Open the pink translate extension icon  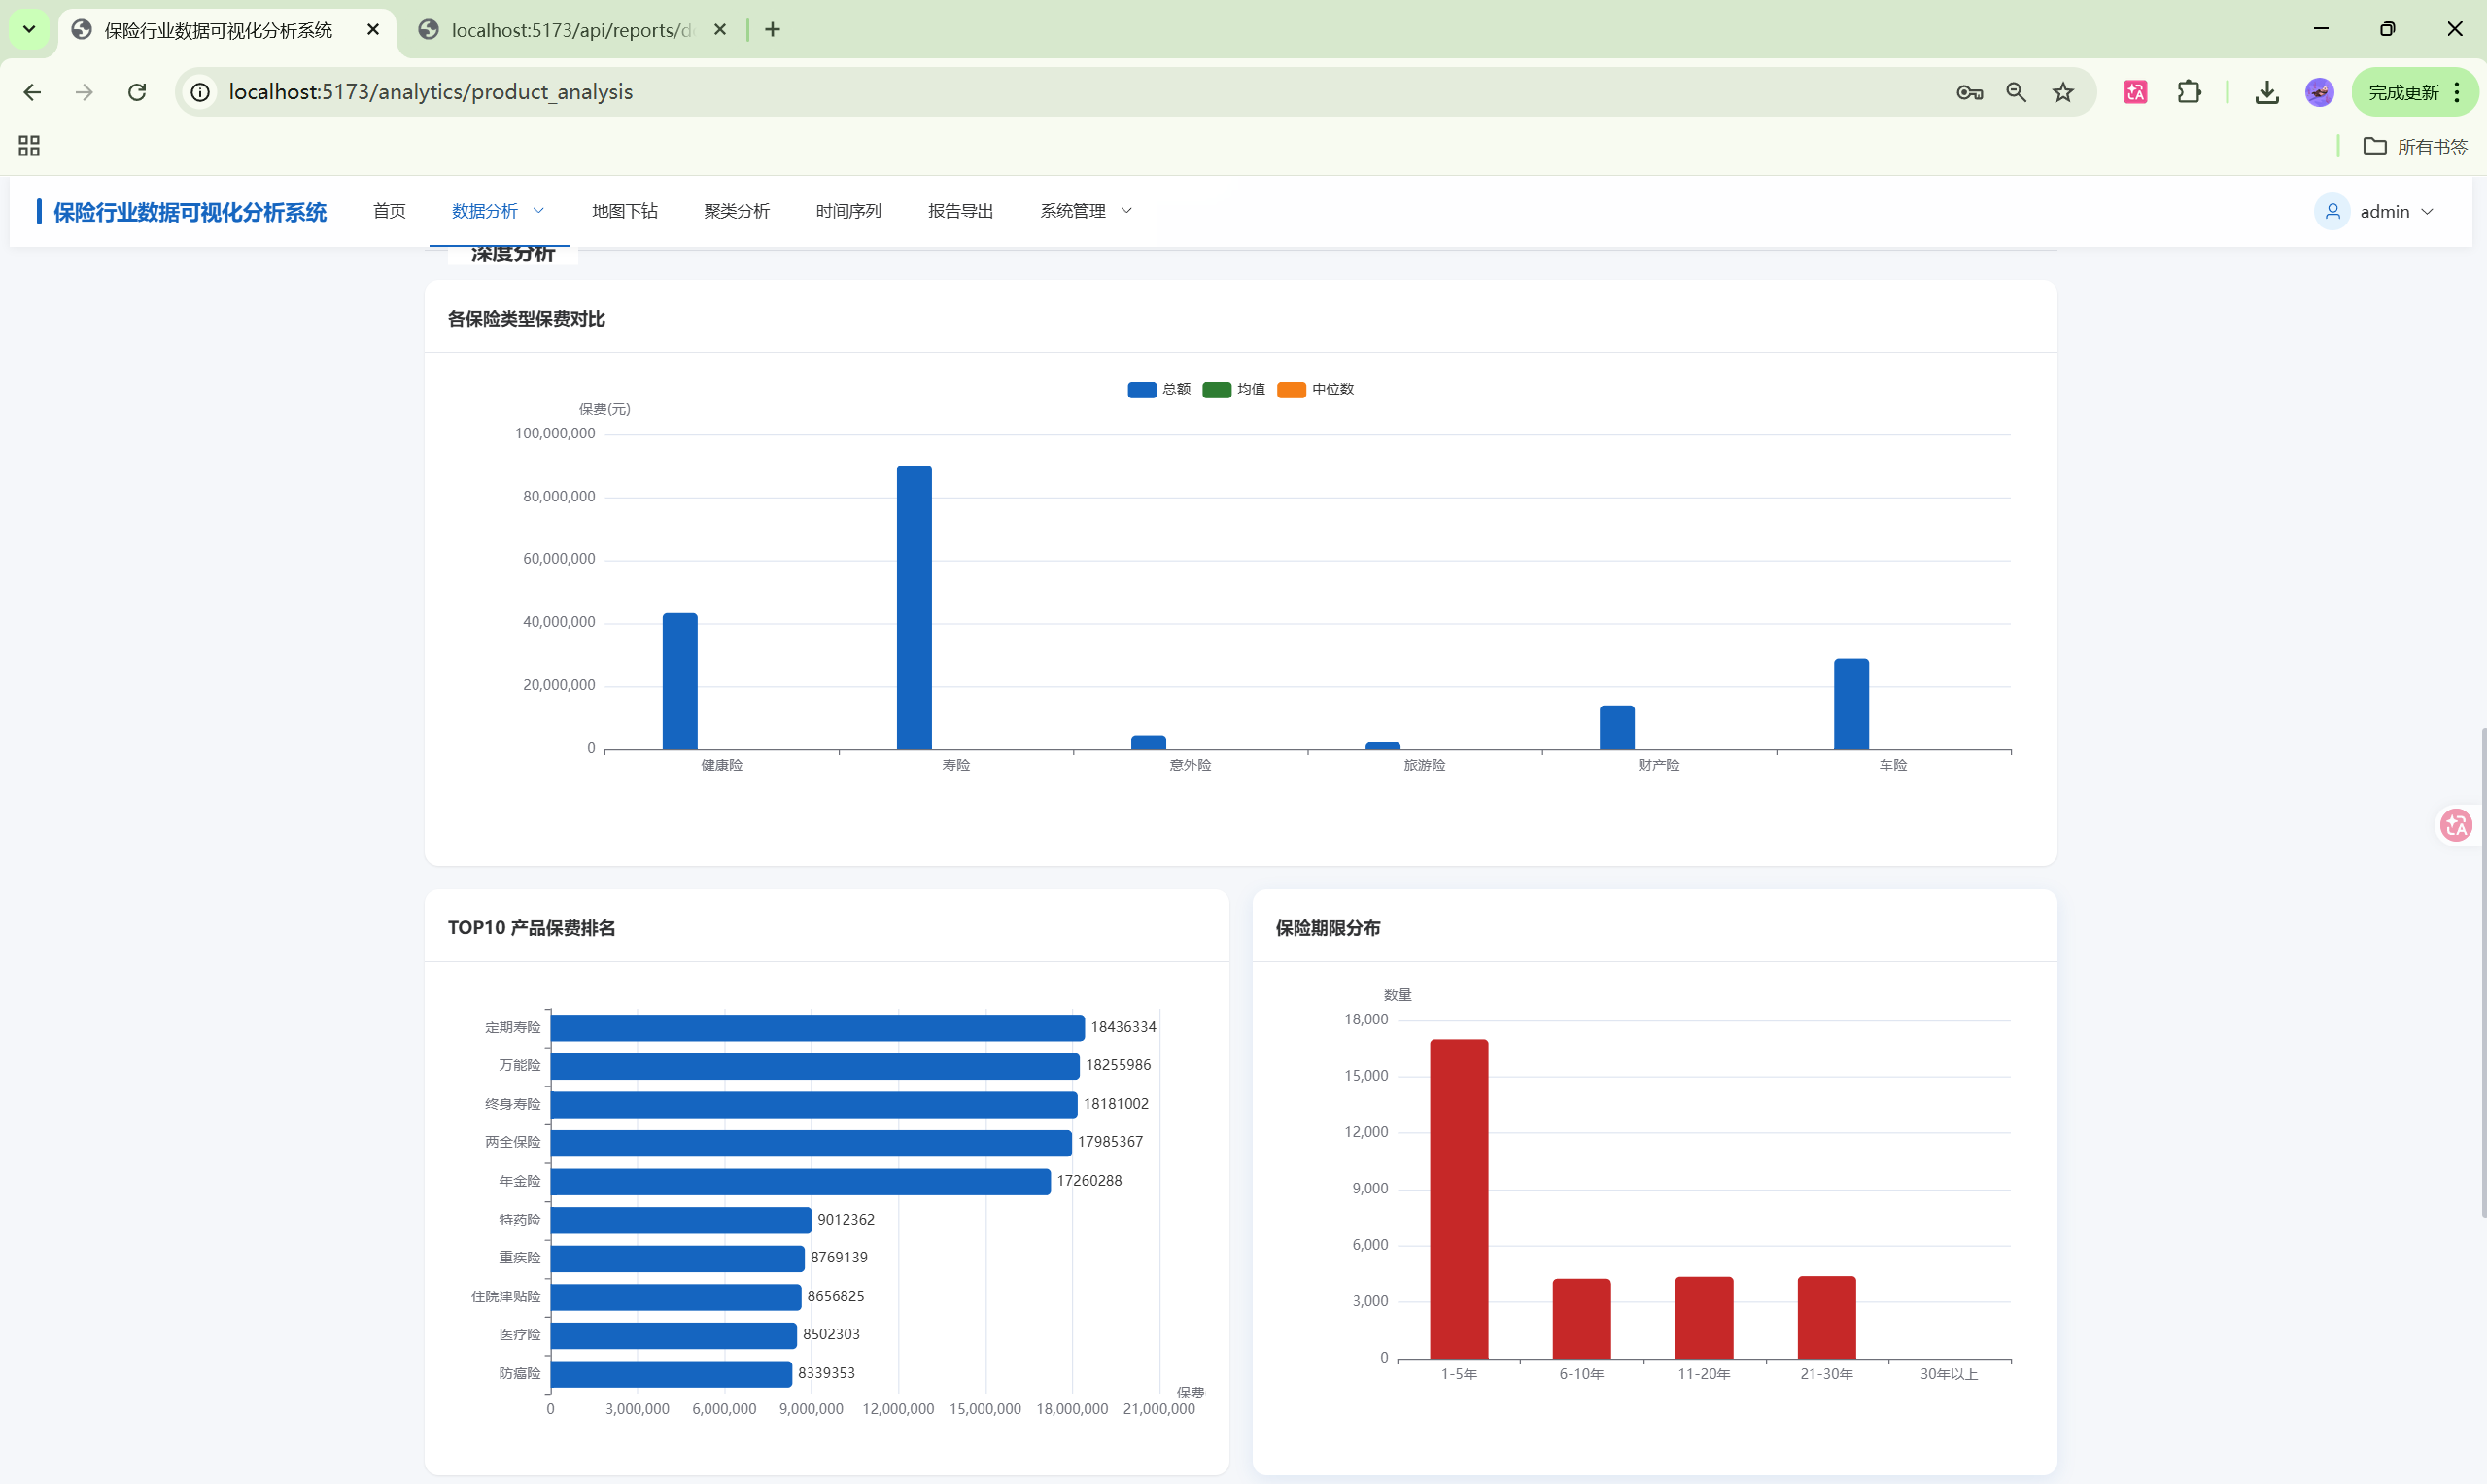point(2135,92)
